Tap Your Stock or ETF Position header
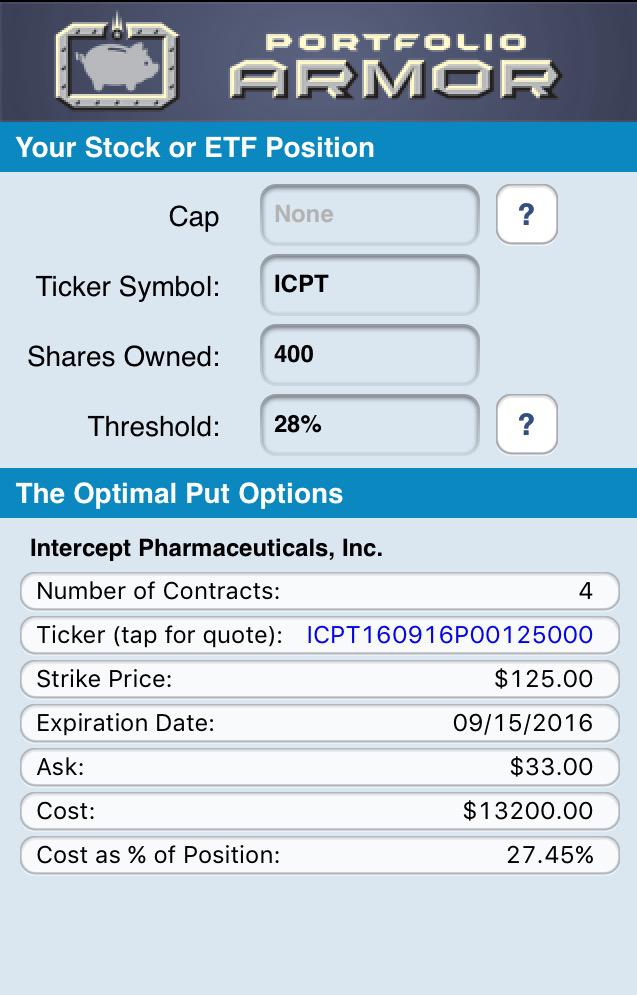637x995 pixels. (195, 147)
